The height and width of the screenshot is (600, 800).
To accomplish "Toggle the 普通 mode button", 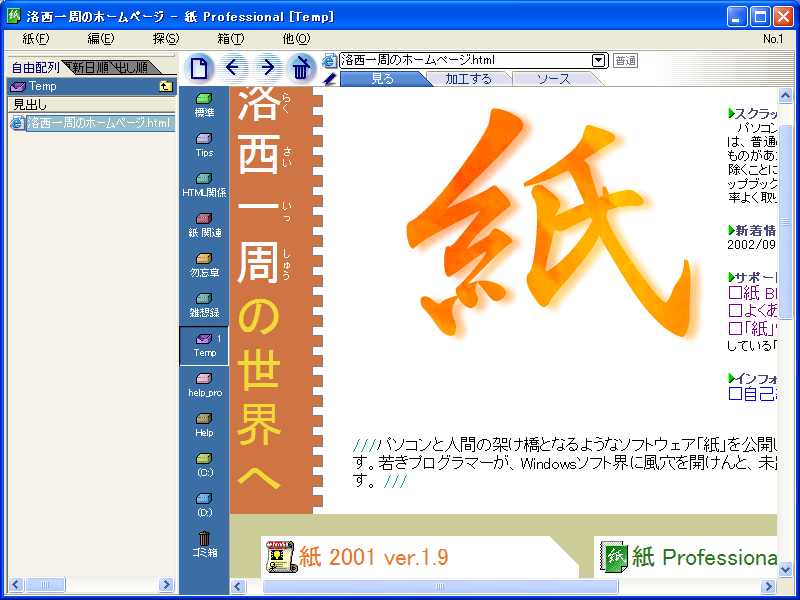I will (625, 61).
